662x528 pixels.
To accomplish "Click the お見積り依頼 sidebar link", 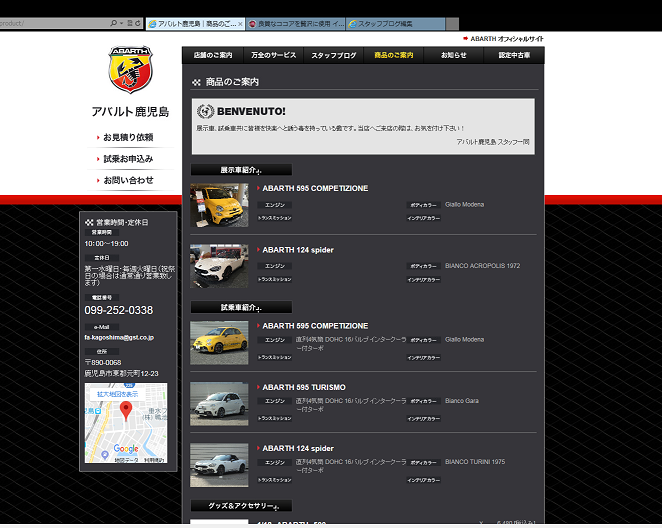I will (x=128, y=137).
